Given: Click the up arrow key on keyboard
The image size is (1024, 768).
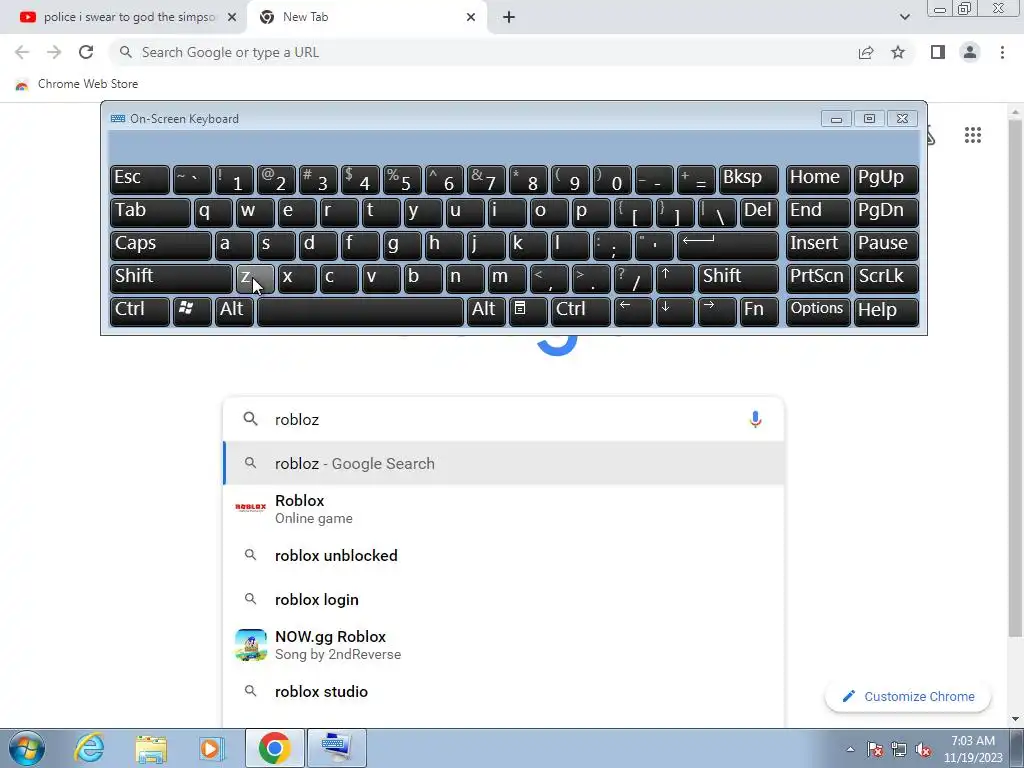Looking at the screenshot, I should 675,278.
